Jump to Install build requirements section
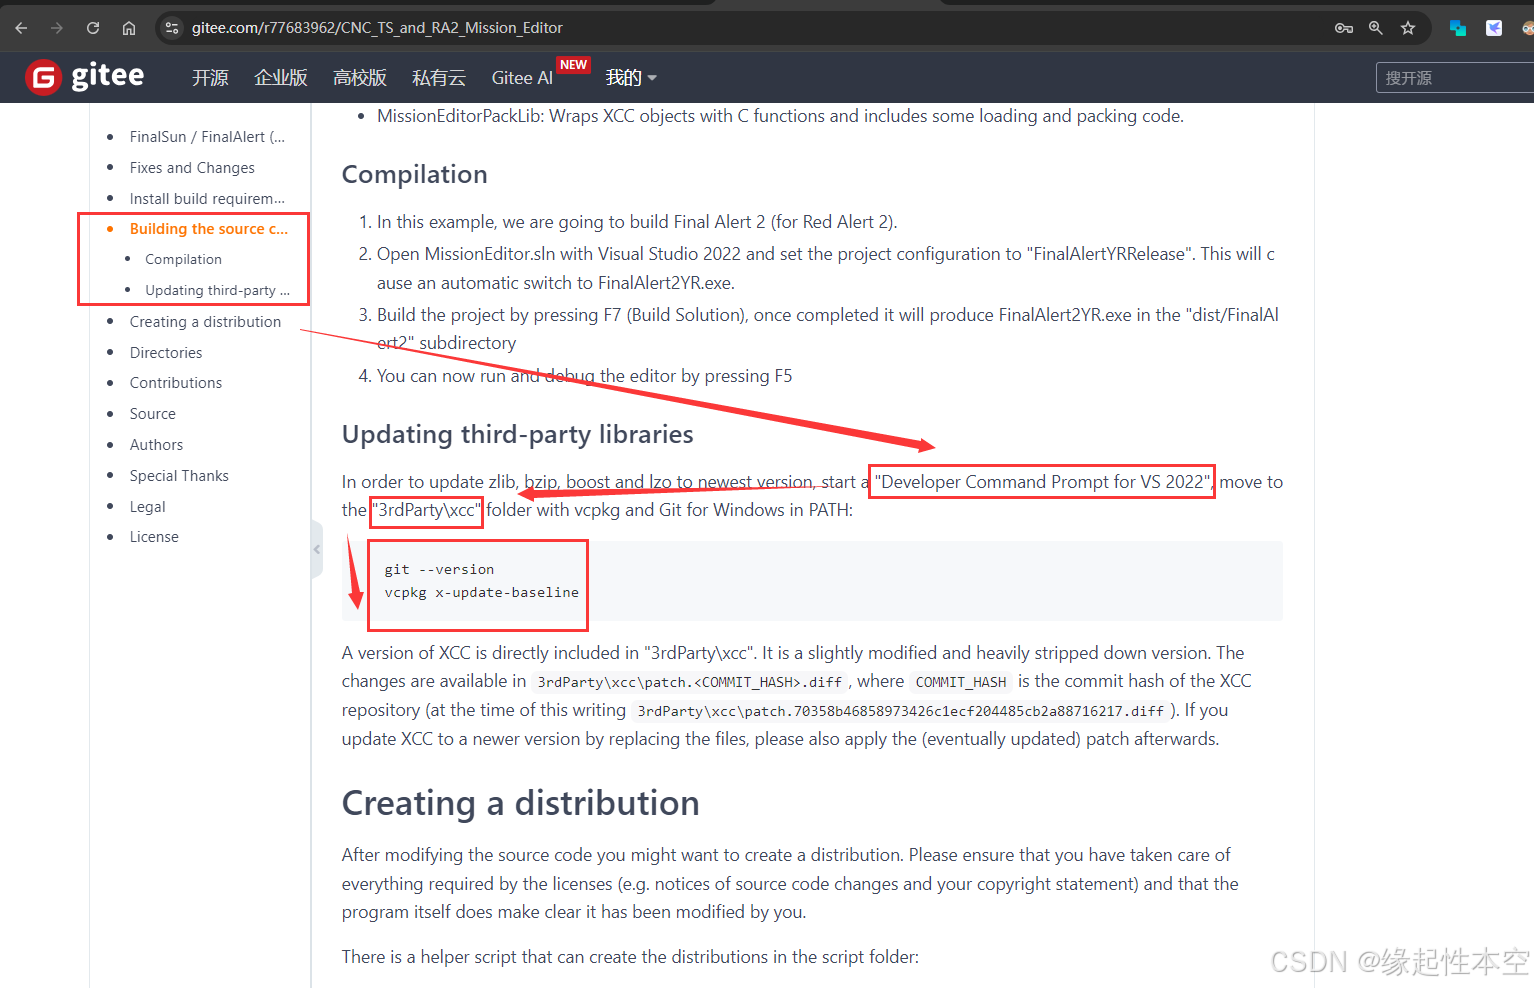 (x=207, y=199)
